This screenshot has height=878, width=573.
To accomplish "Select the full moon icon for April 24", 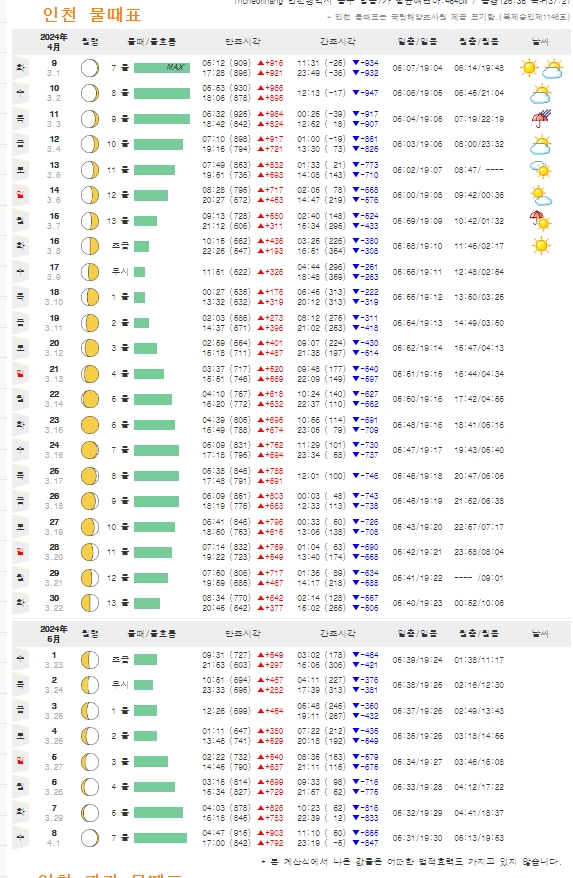I will click(x=90, y=450).
